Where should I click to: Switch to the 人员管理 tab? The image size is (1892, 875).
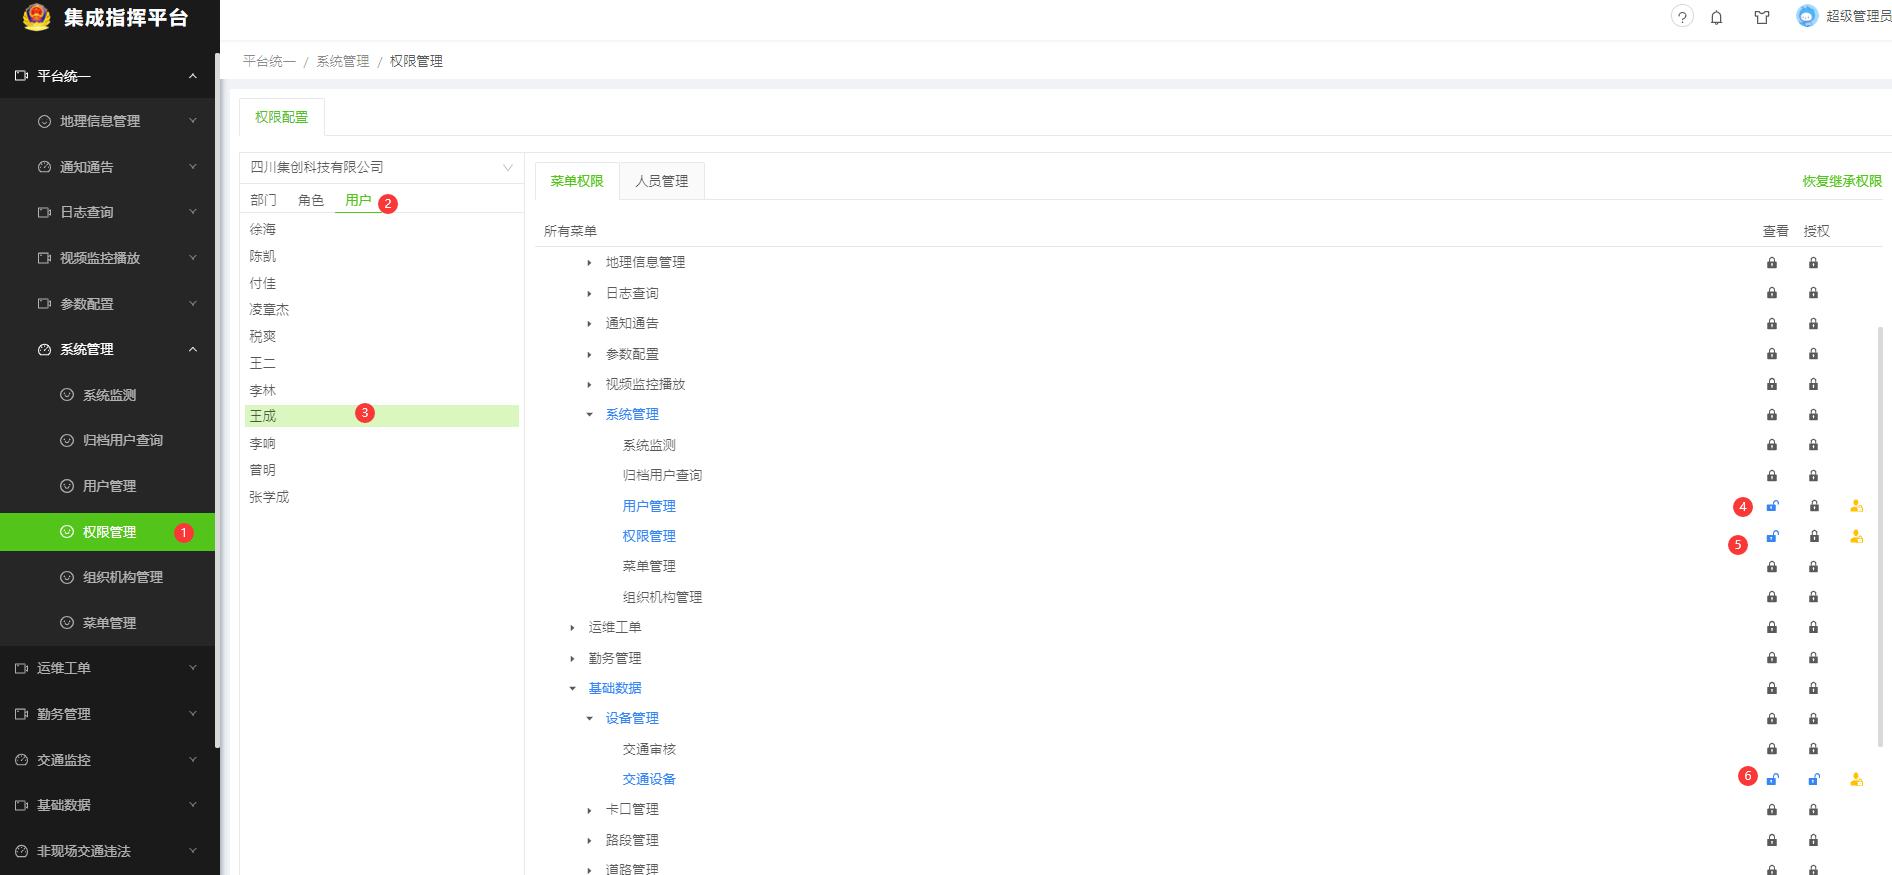pos(662,181)
